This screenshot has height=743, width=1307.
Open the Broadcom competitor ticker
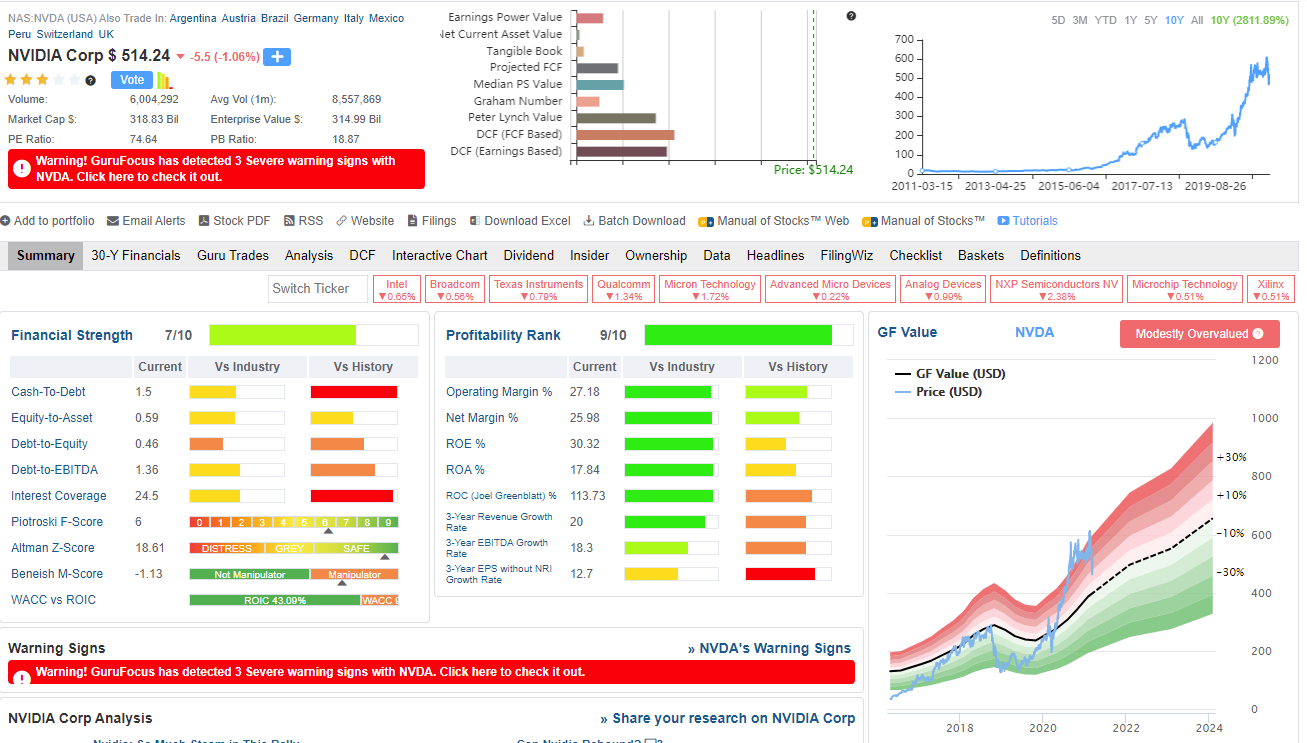click(x=455, y=290)
